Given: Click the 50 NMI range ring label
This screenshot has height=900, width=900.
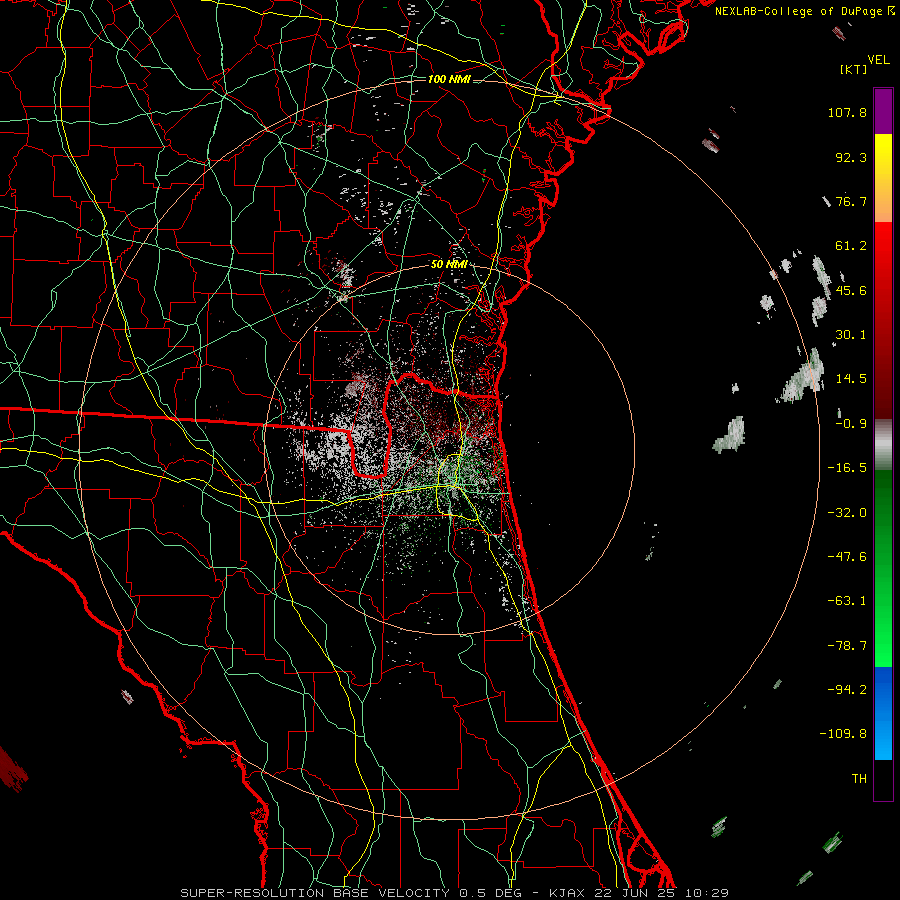Looking at the screenshot, I should pos(449,265).
